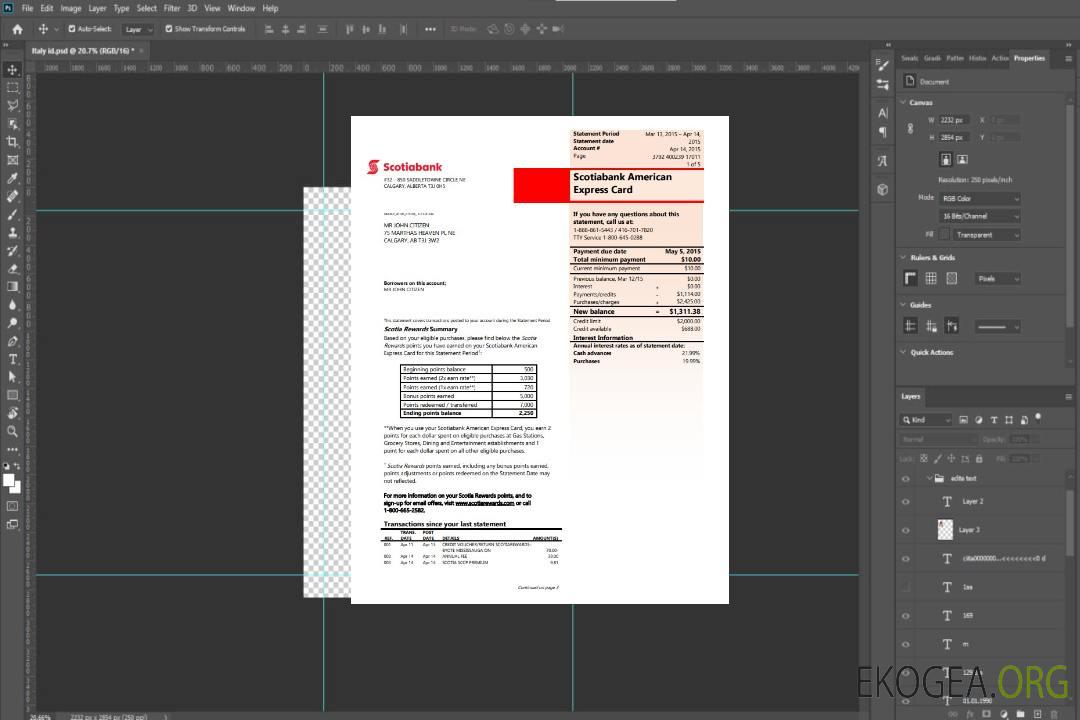Select the Crop tool
The image size is (1080, 720).
(x=12, y=142)
